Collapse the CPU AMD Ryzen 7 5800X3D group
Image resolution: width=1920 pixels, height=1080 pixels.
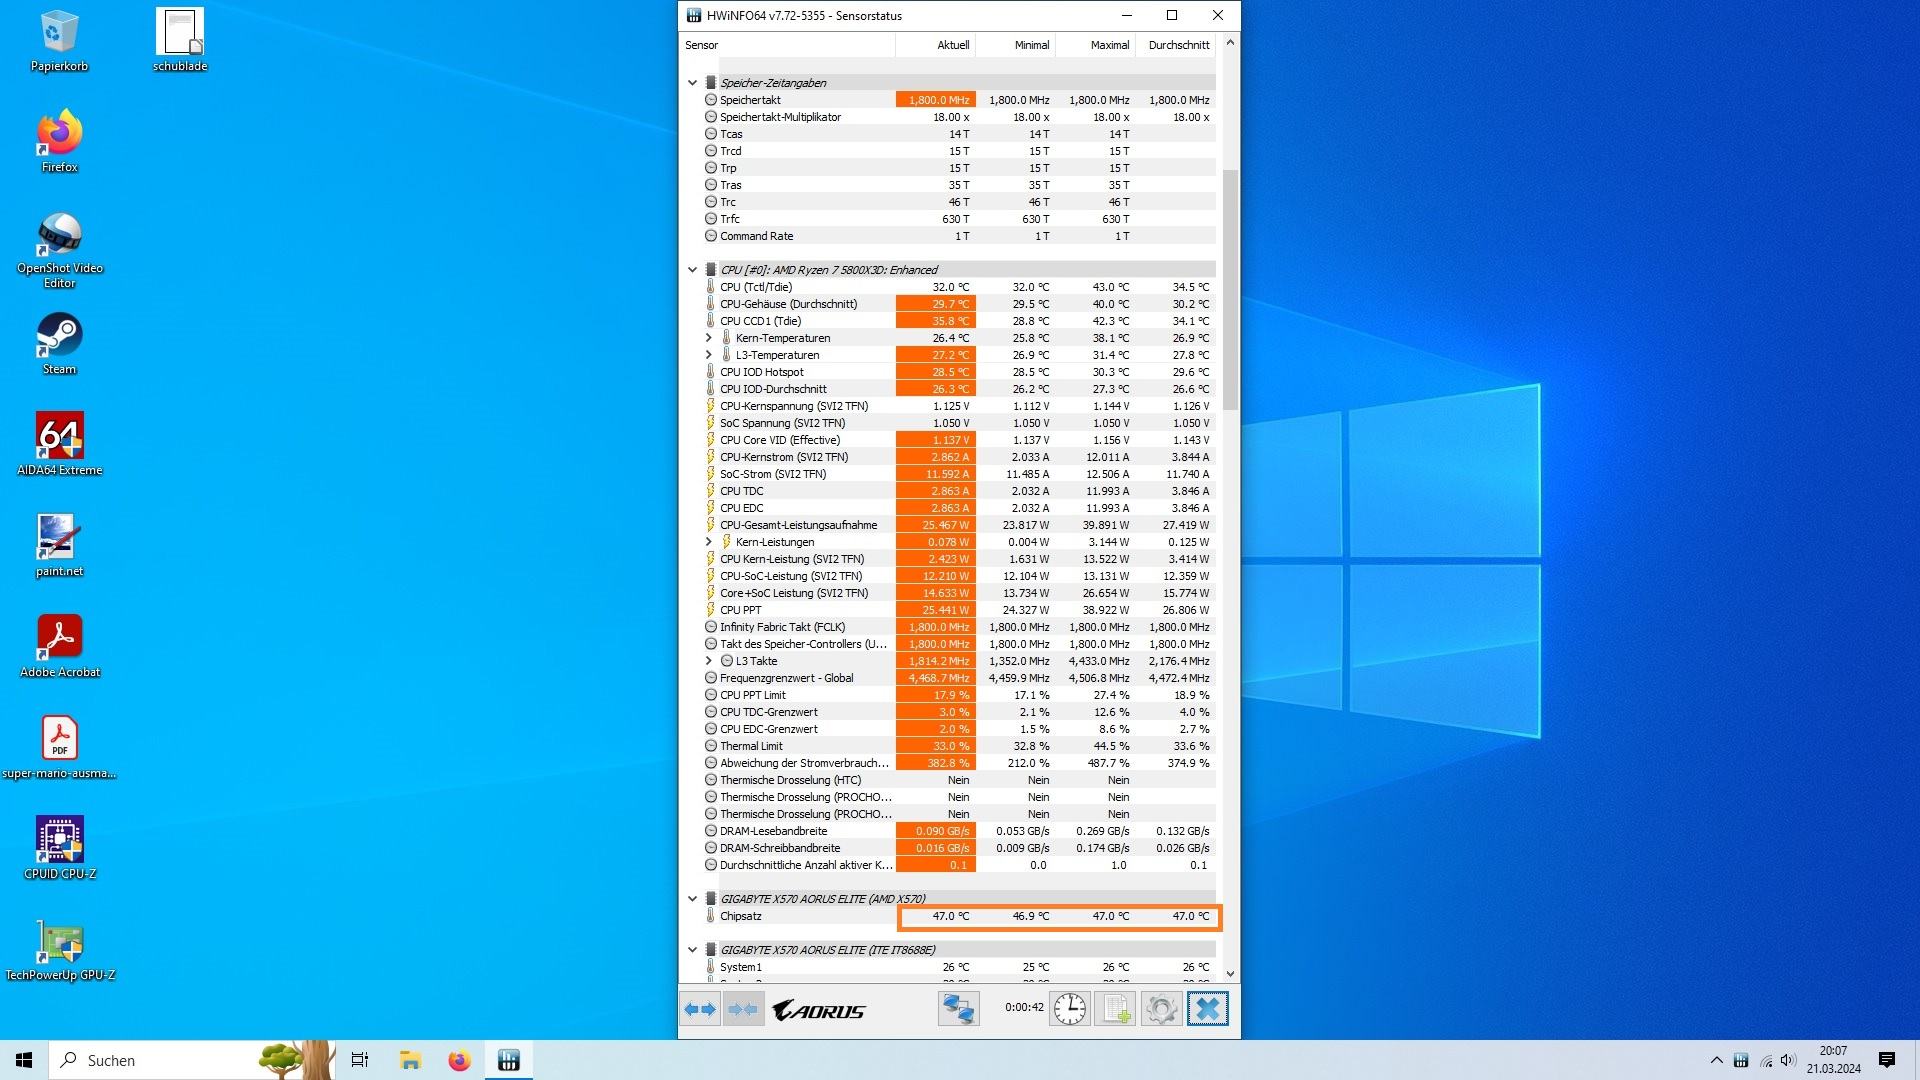692,270
